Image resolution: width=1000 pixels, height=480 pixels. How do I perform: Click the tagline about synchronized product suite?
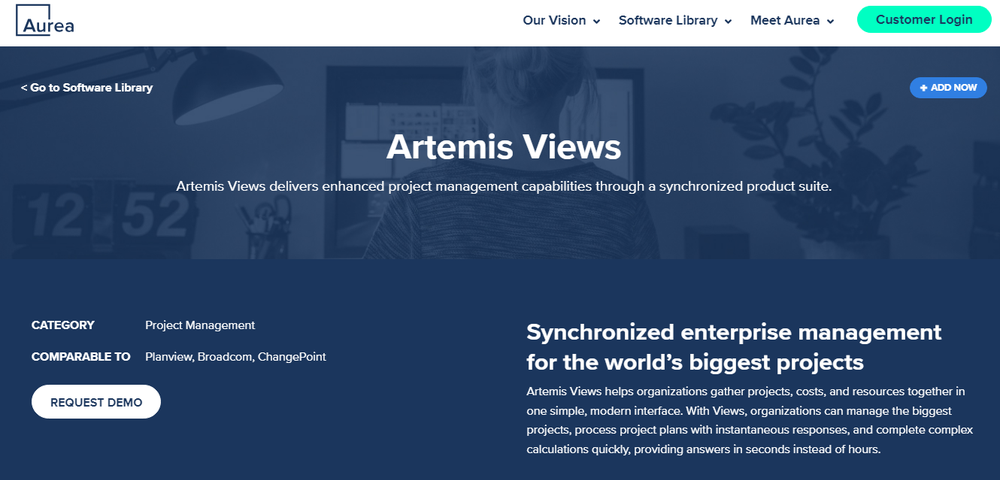point(504,187)
